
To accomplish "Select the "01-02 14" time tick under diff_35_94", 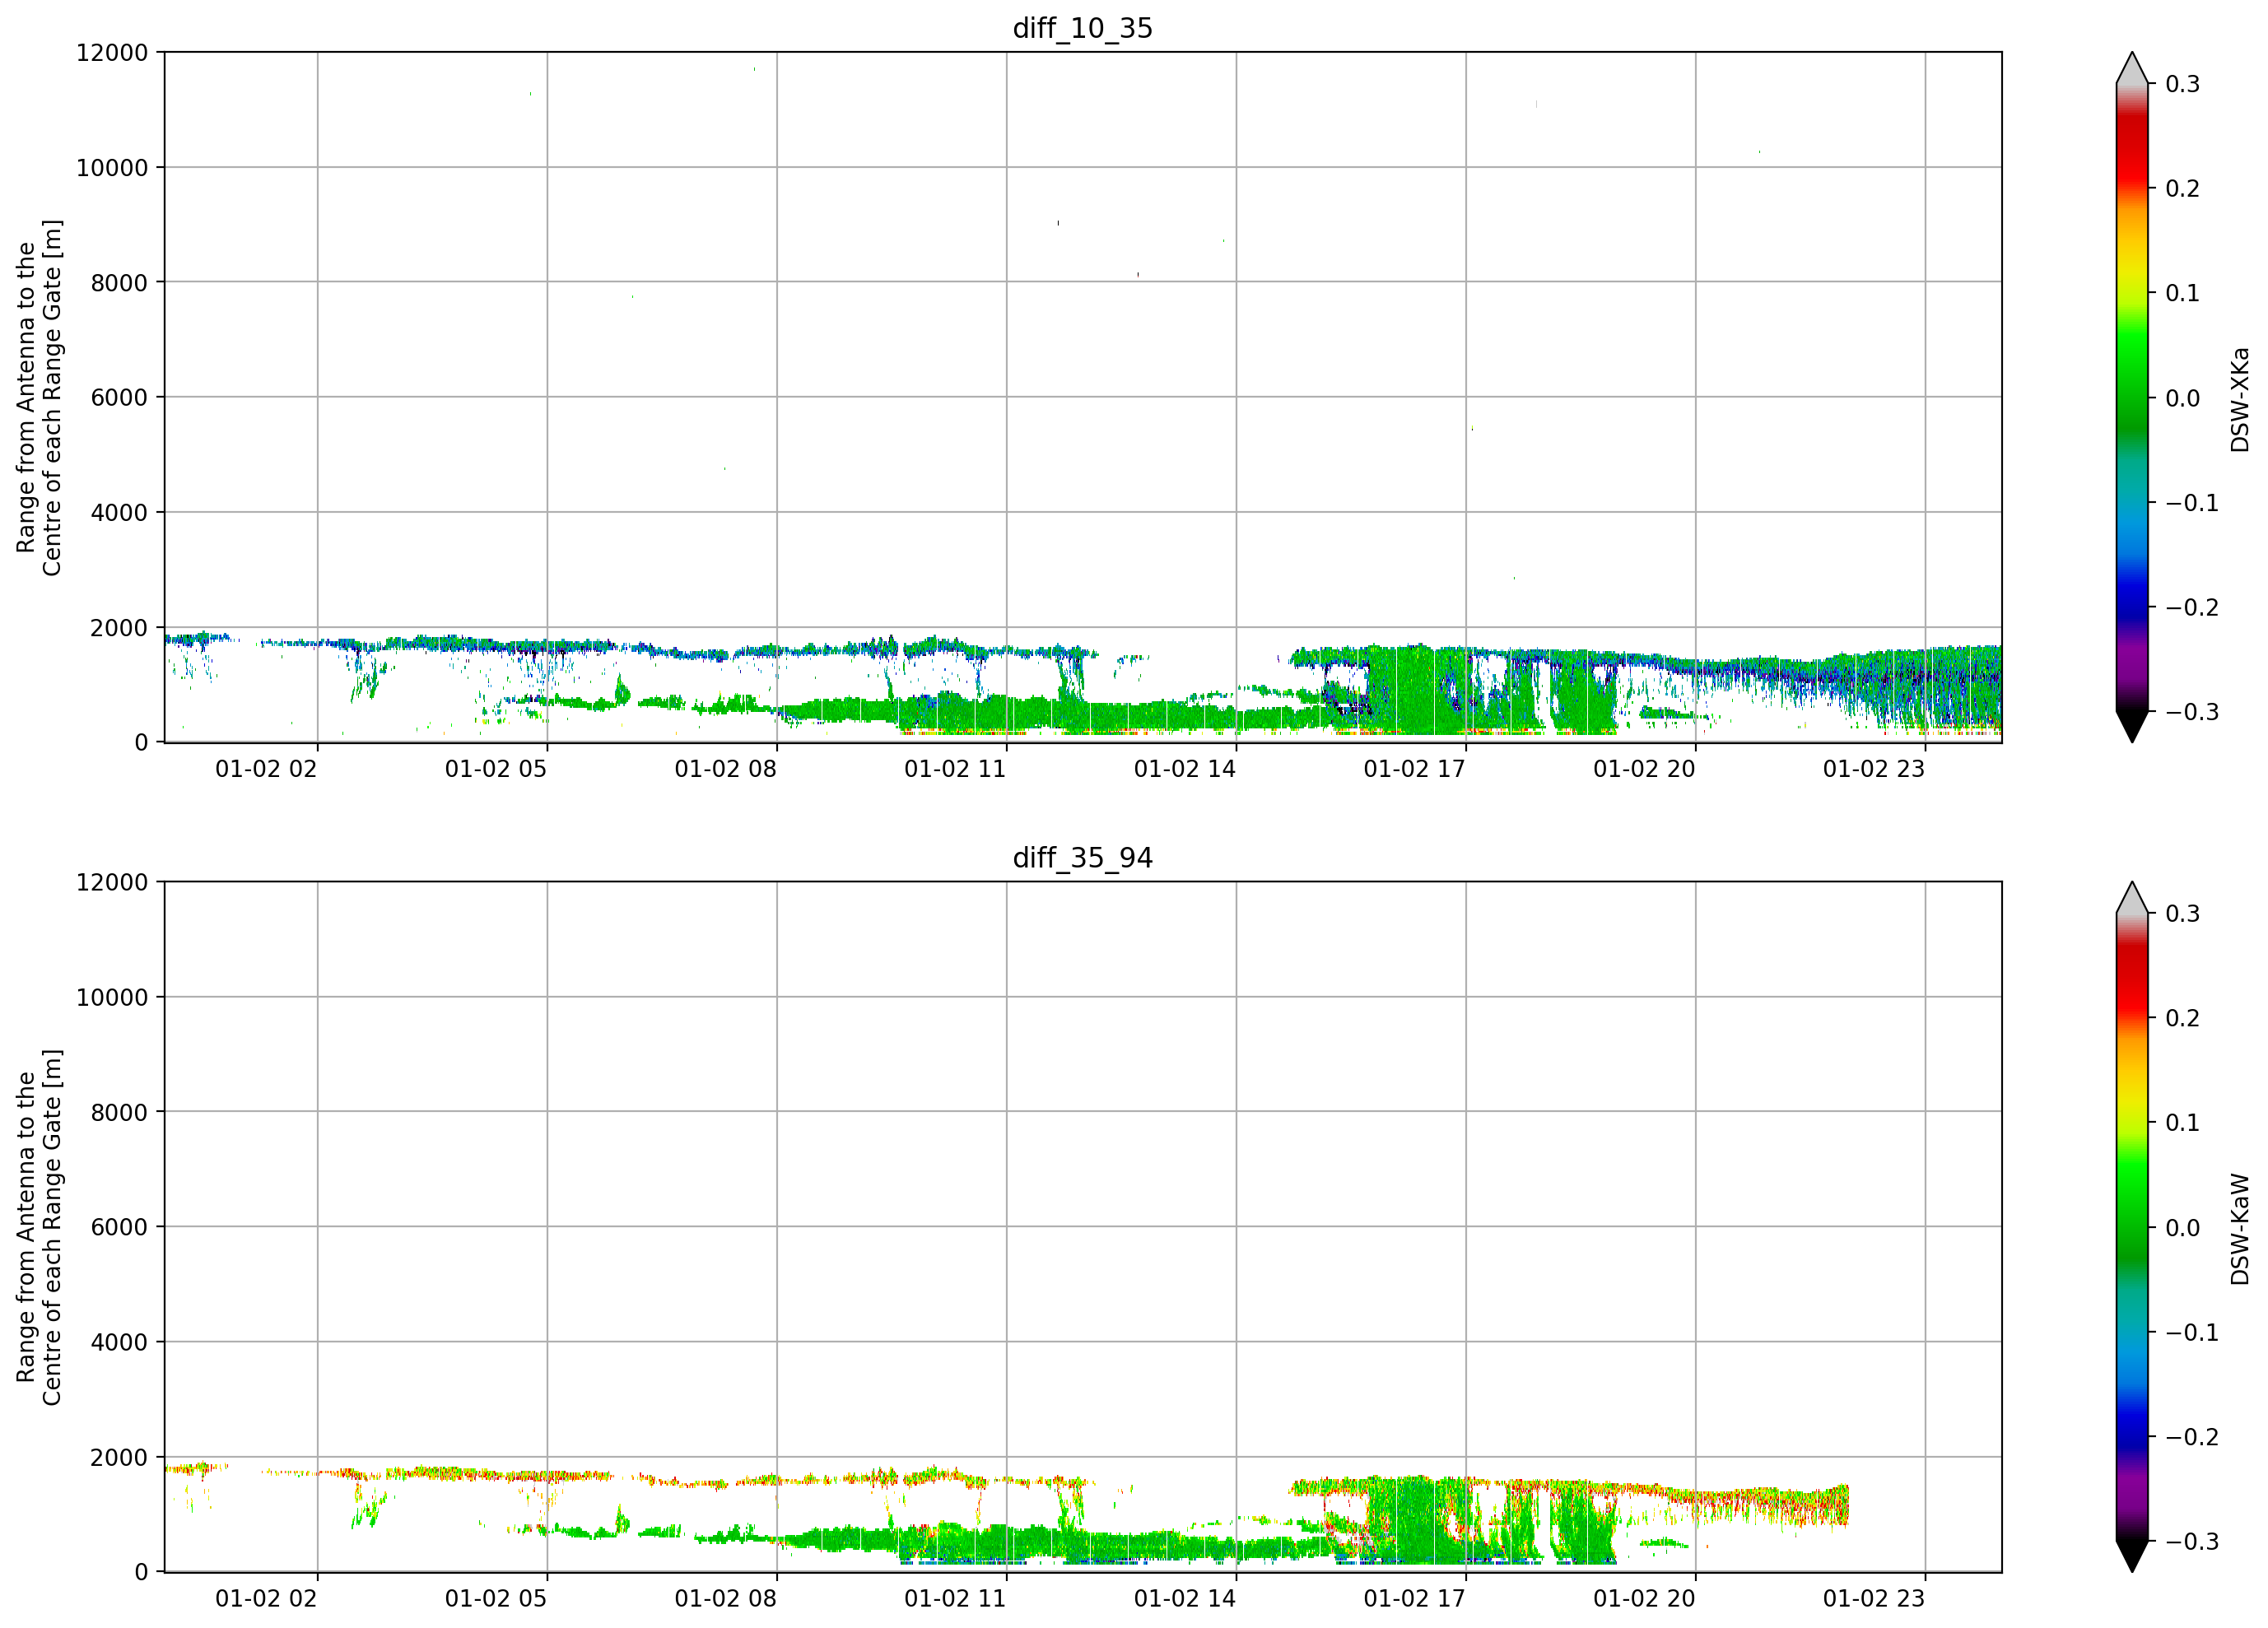I will pos(1185,1599).
